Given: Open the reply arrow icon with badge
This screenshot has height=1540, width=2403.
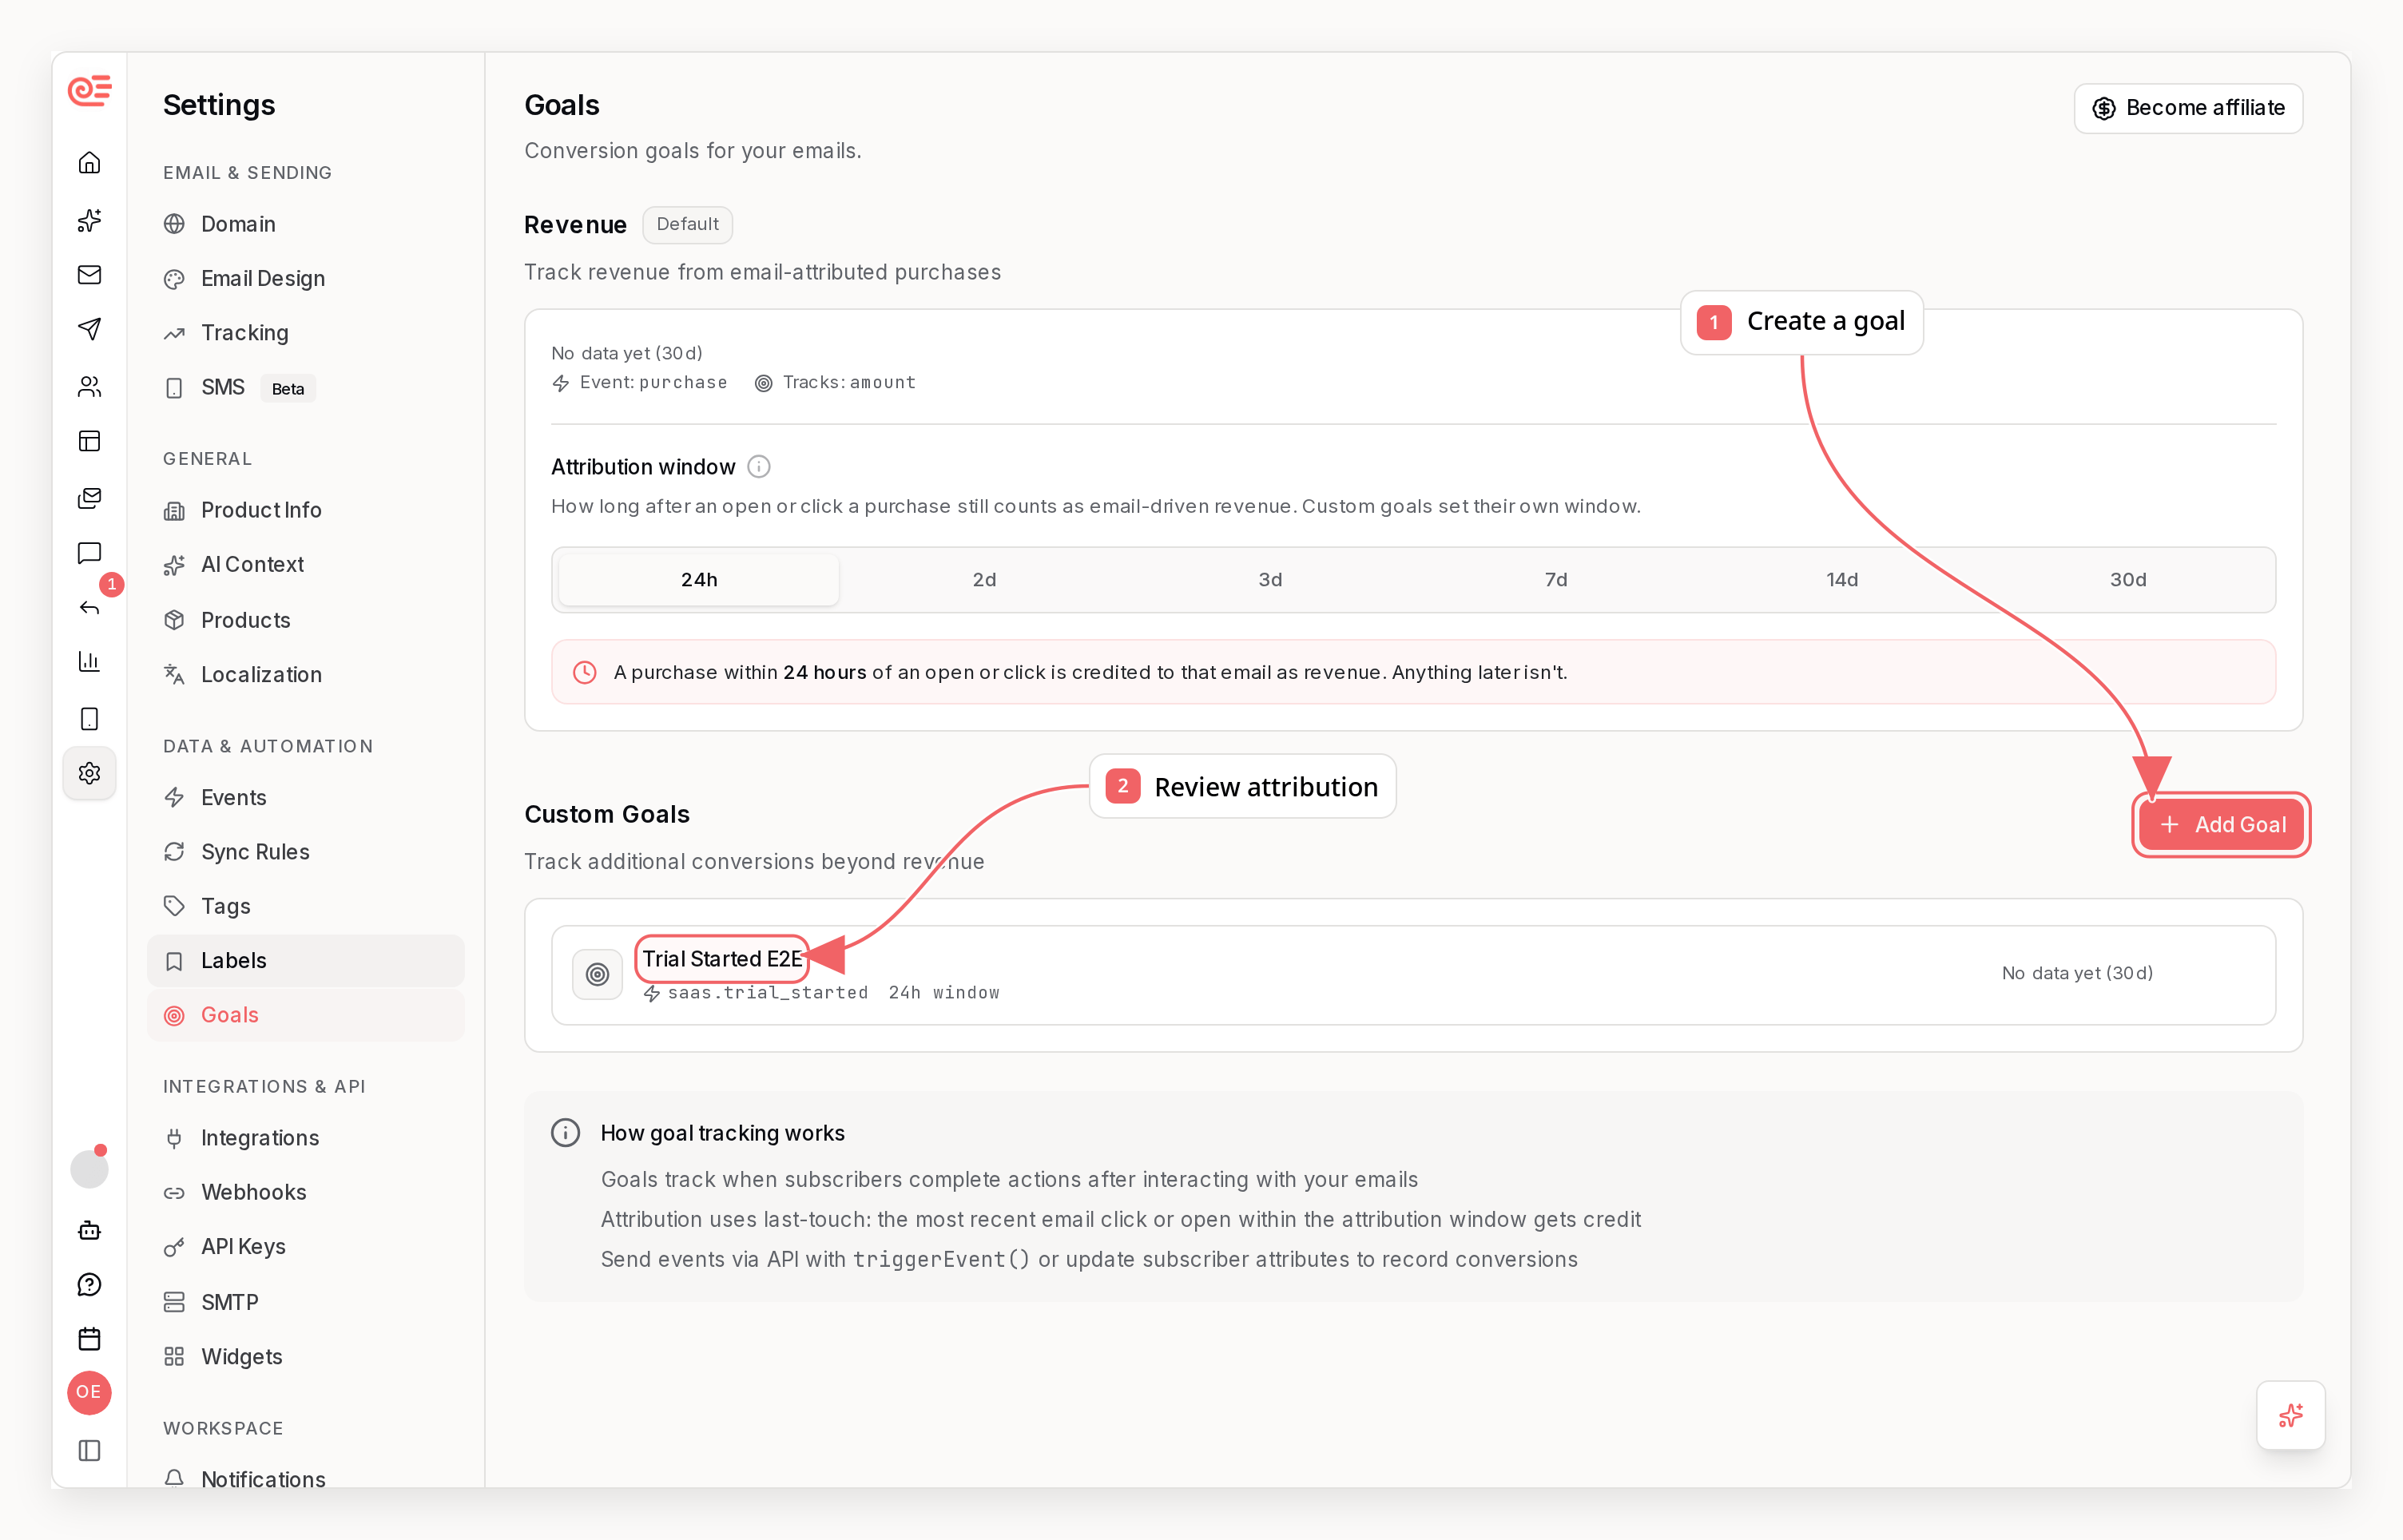Looking at the screenshot, I should click(x=89, y=607).
